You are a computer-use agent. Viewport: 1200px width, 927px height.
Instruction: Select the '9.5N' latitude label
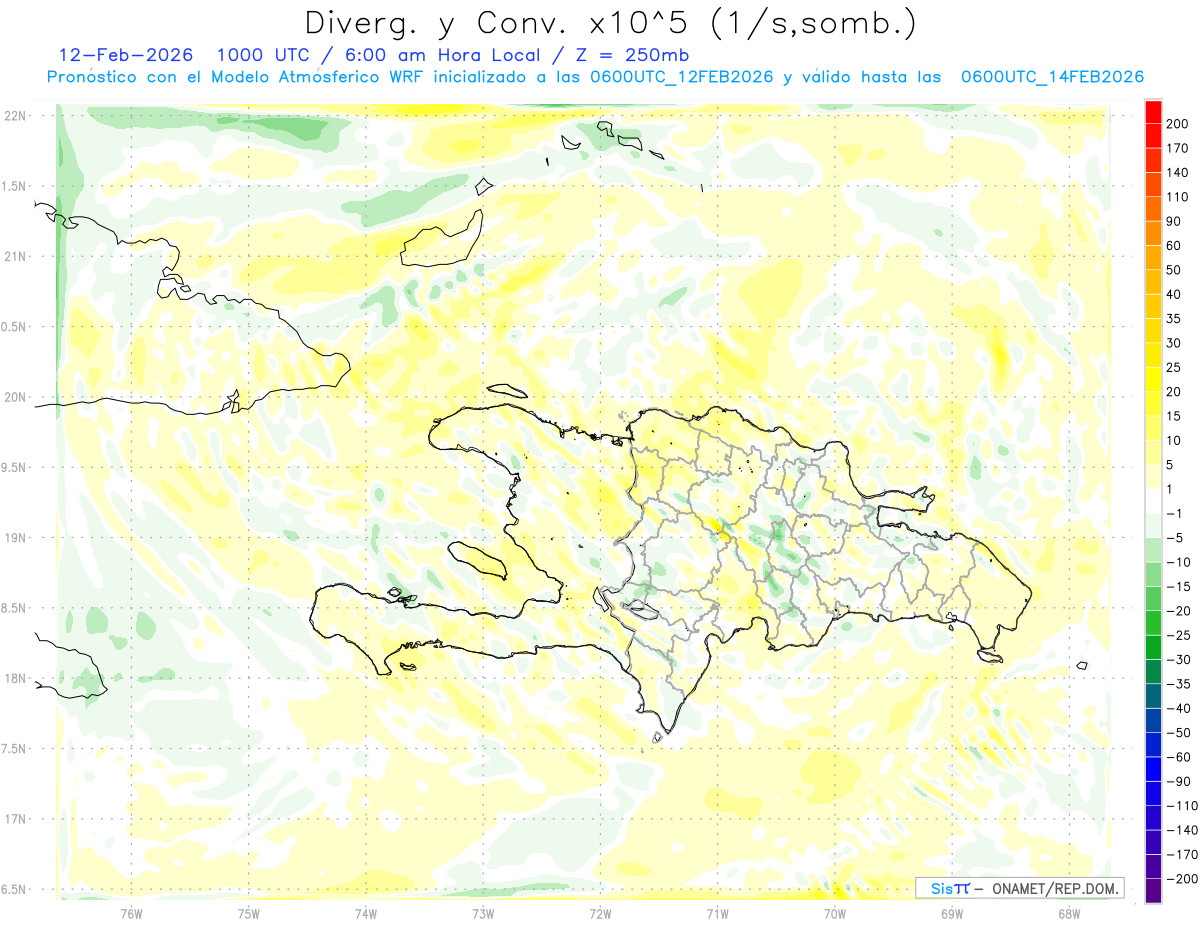coord(15,467)
